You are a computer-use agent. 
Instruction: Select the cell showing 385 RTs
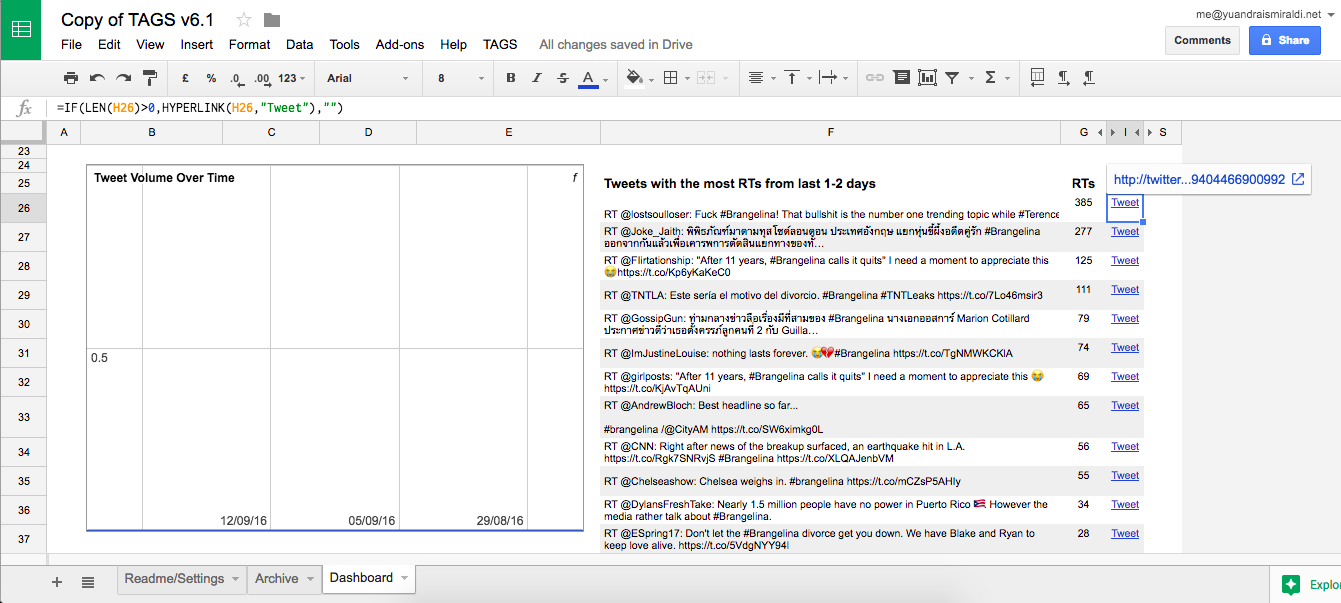pos(1083,207)
